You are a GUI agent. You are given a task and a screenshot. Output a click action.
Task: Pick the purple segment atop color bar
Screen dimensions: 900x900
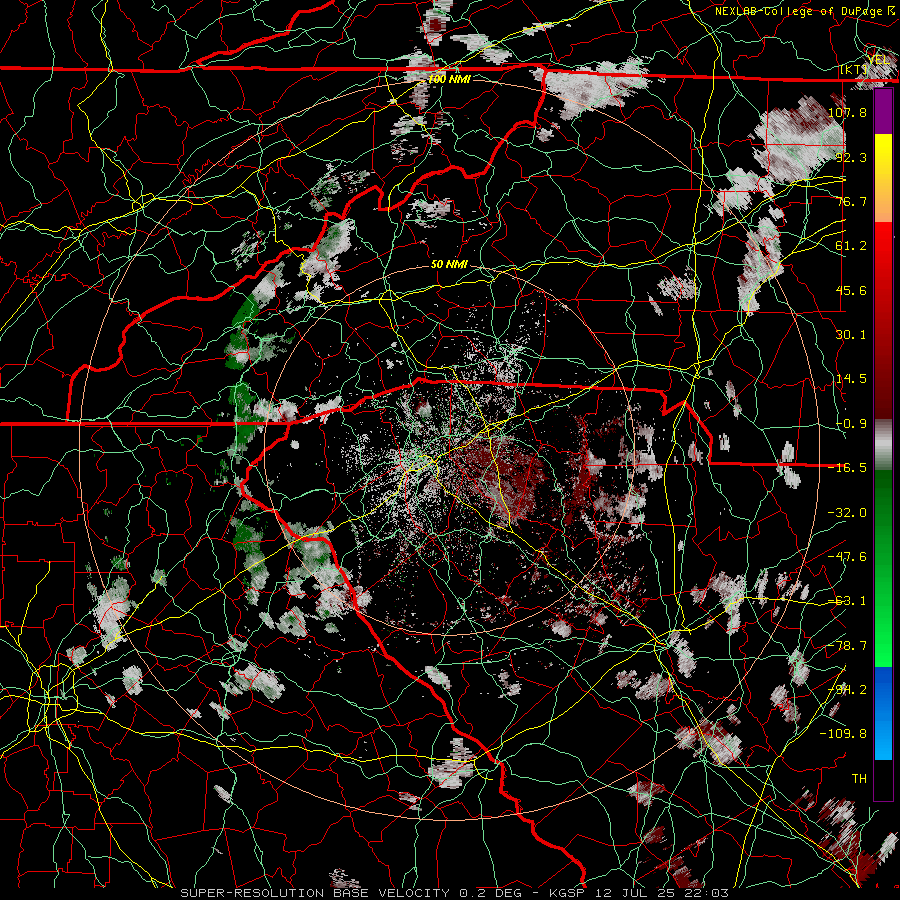pyautogui.click(x=883, y=111)
